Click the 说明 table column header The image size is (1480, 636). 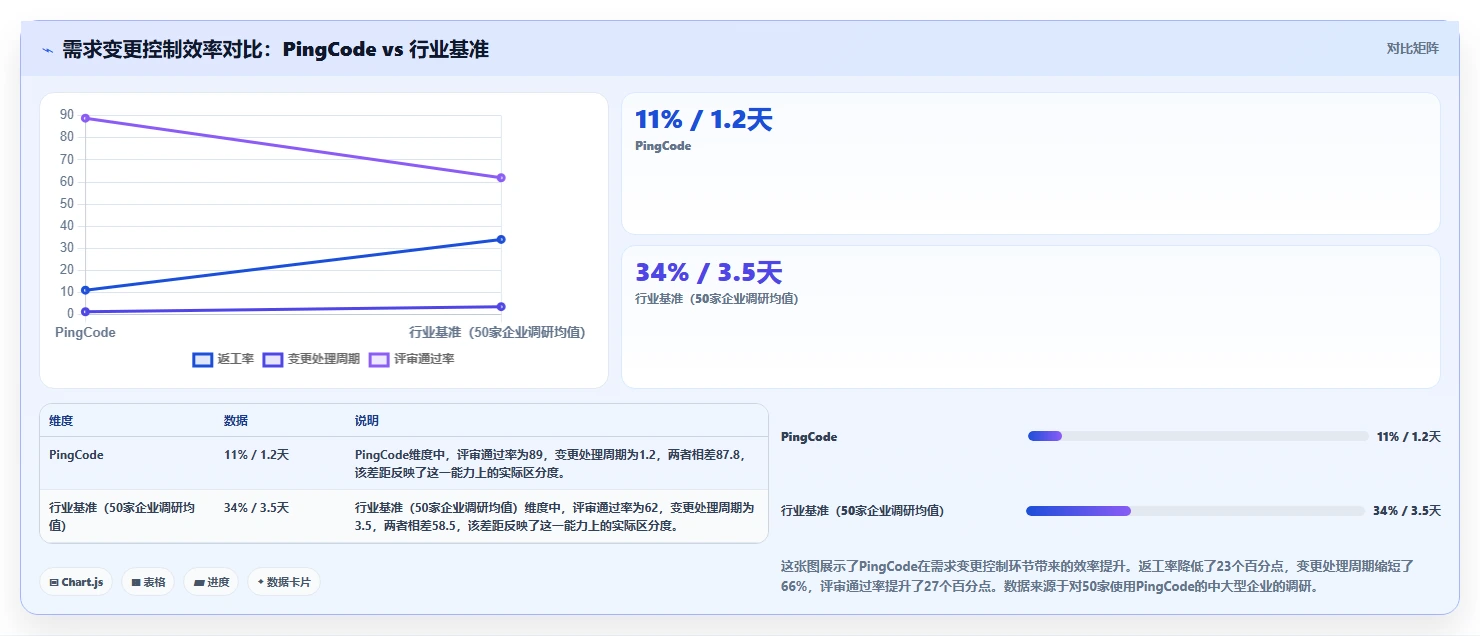pyautogui.click(x=367, y=421)
